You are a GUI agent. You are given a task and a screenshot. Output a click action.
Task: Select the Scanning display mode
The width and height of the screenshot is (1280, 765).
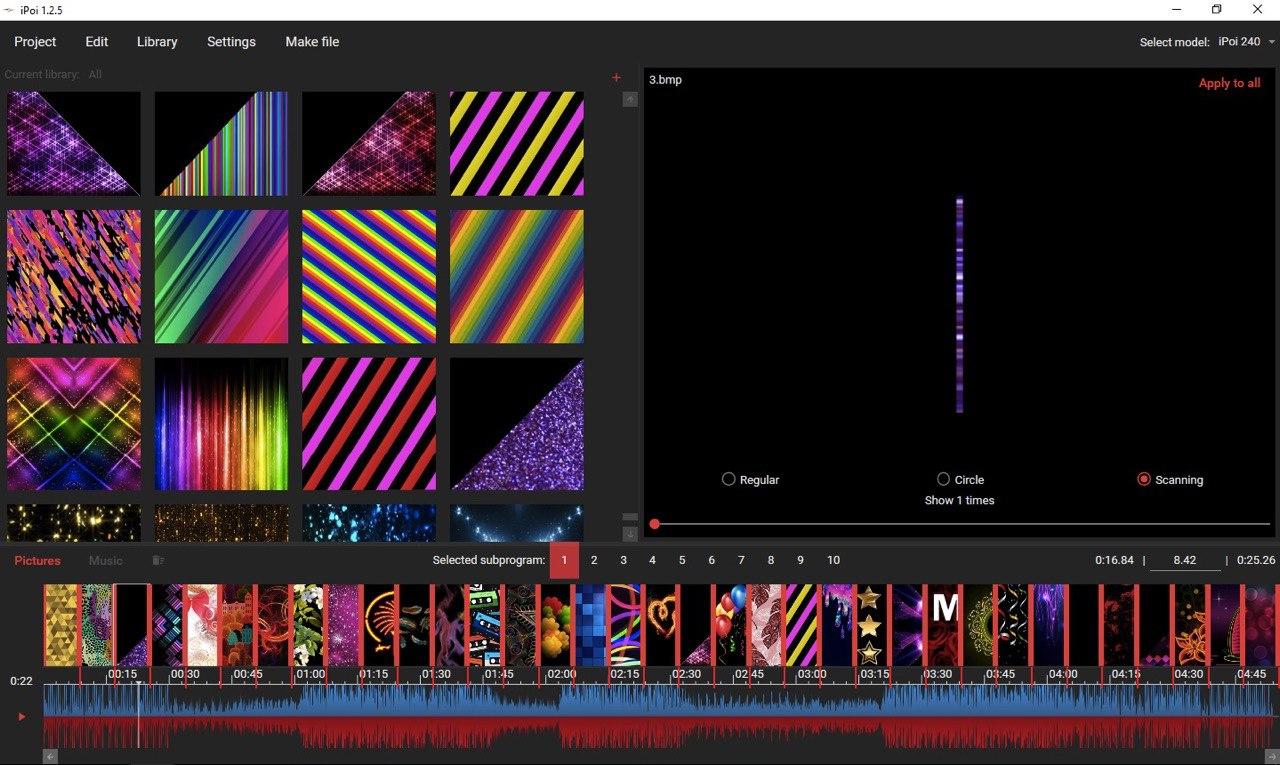tap(1170, 480)
